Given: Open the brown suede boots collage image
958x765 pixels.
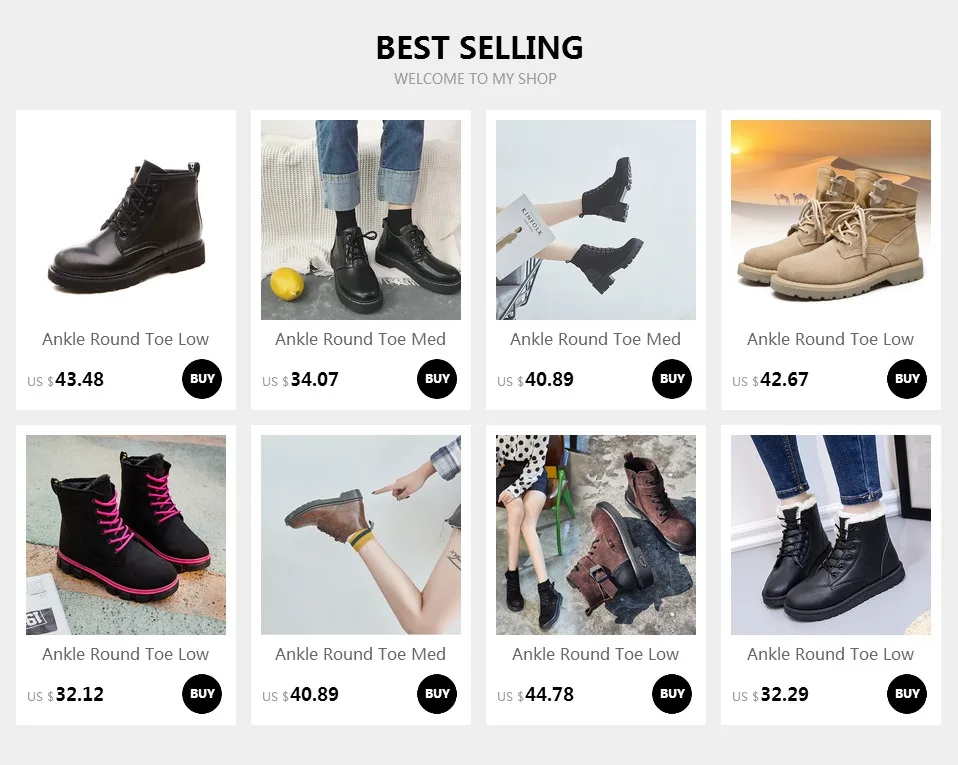Looking at the screenshot, I should pyautogui.click(x=596, y=535).
